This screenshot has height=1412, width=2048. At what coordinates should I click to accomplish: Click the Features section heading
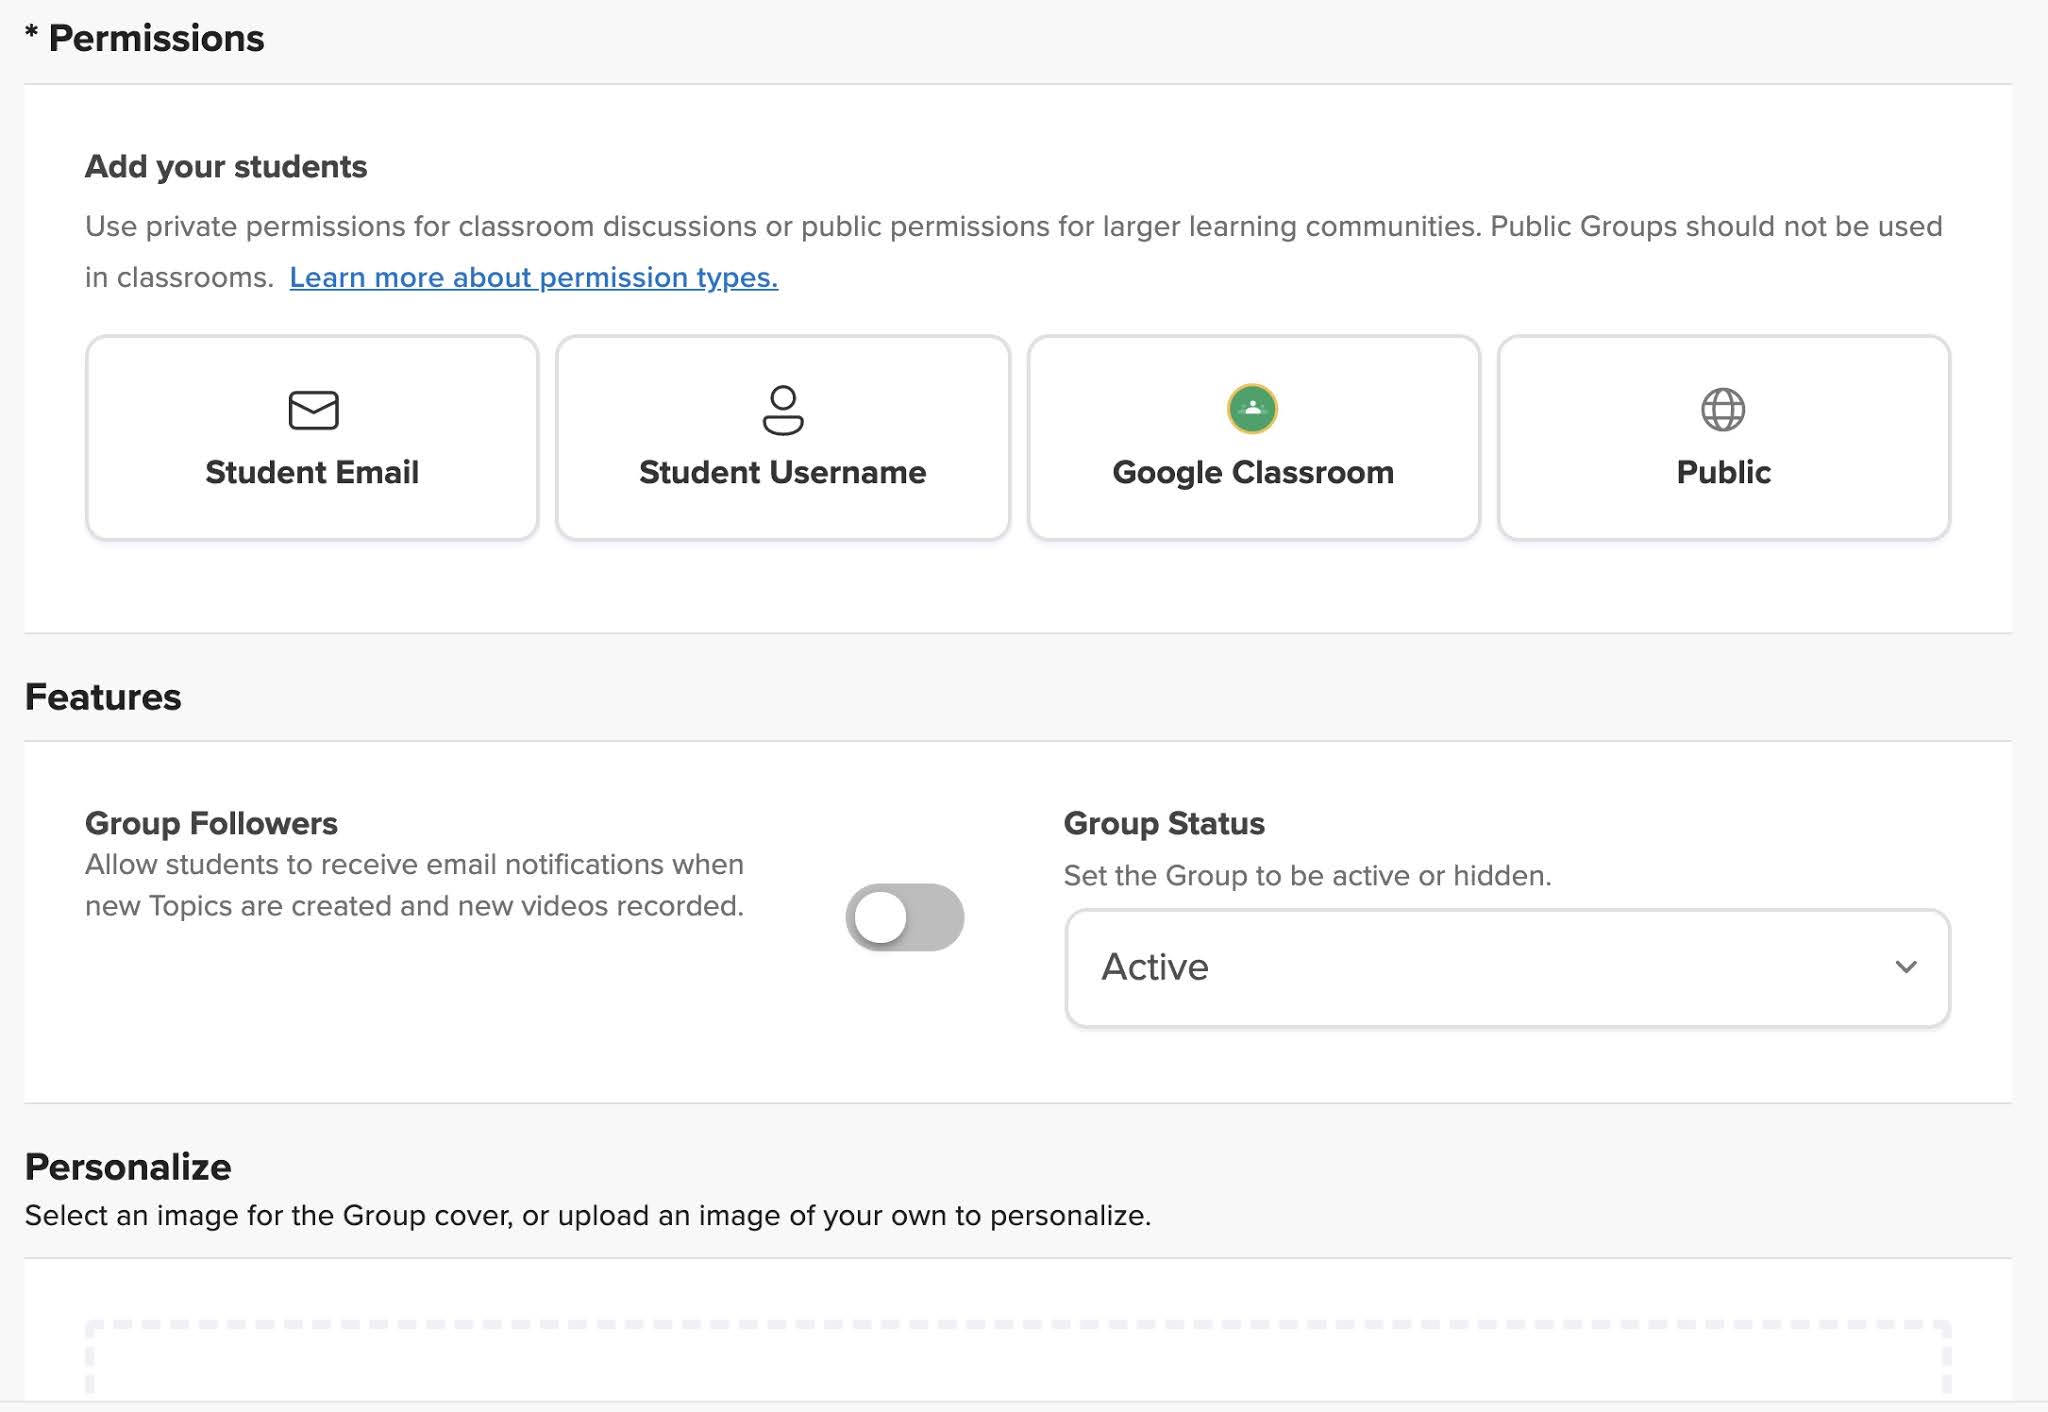click(103, 696)
